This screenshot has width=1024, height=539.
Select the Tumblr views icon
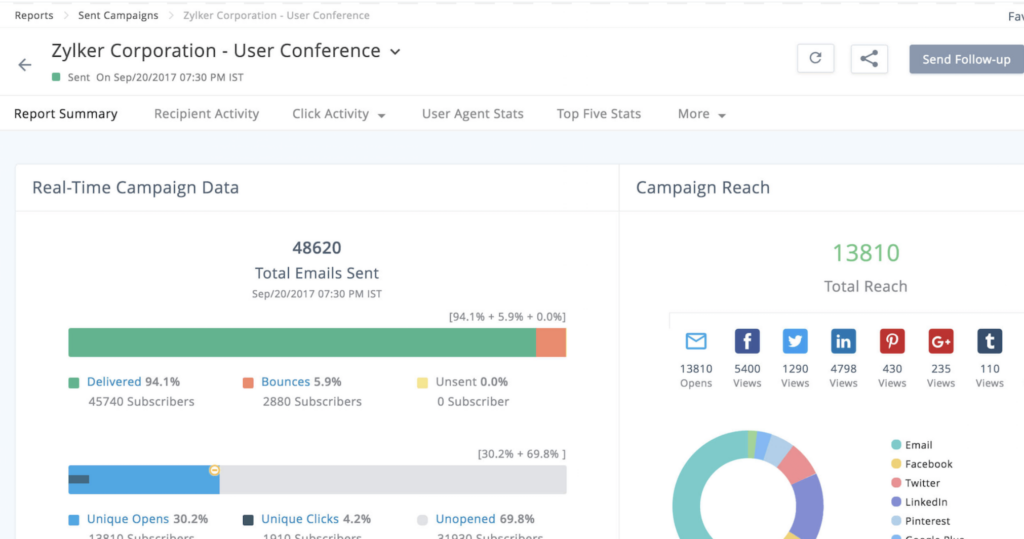coord(989,341)
